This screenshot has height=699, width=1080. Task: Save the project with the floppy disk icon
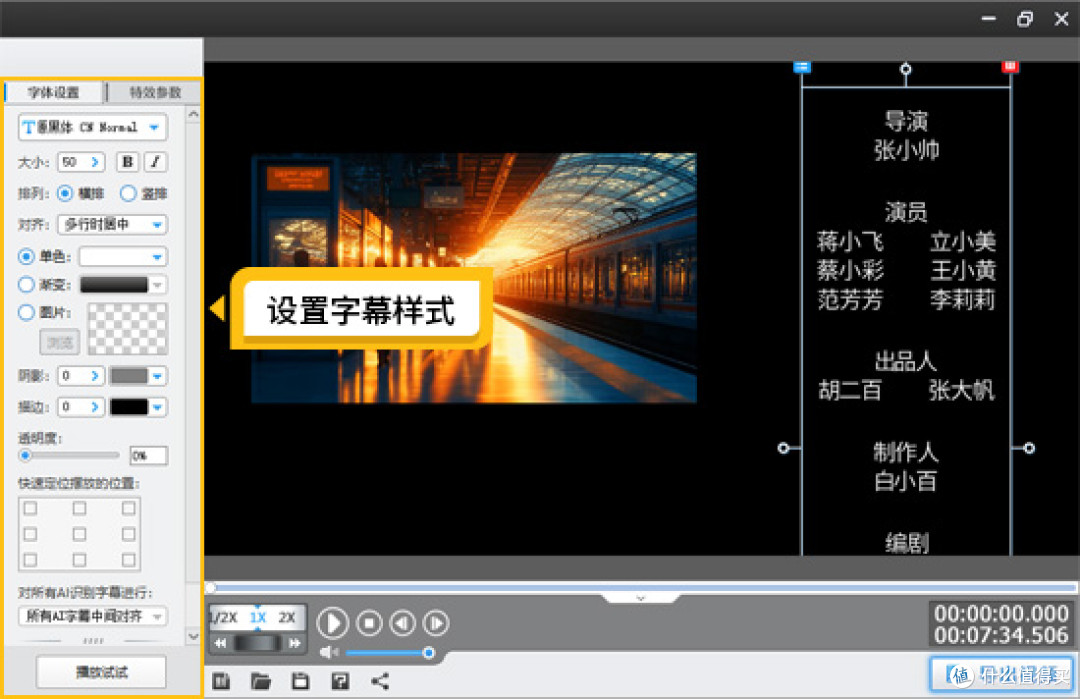[300, 681]
